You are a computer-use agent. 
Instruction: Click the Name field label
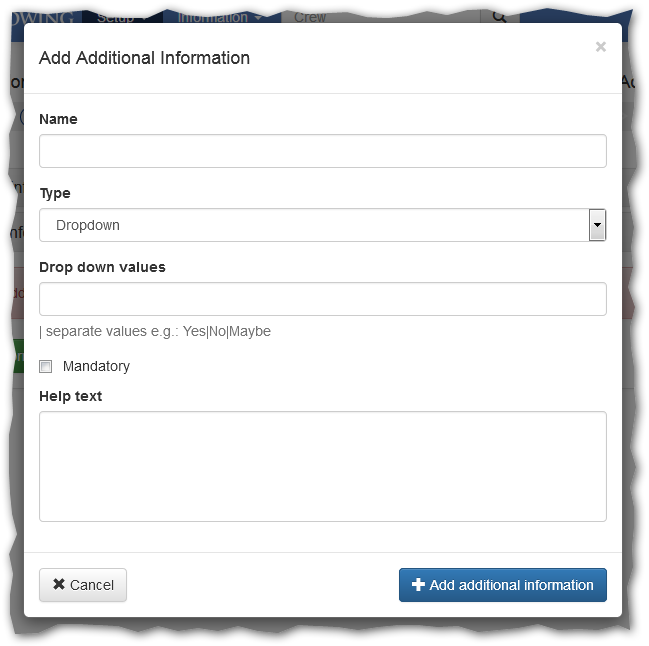coord(58,119)
